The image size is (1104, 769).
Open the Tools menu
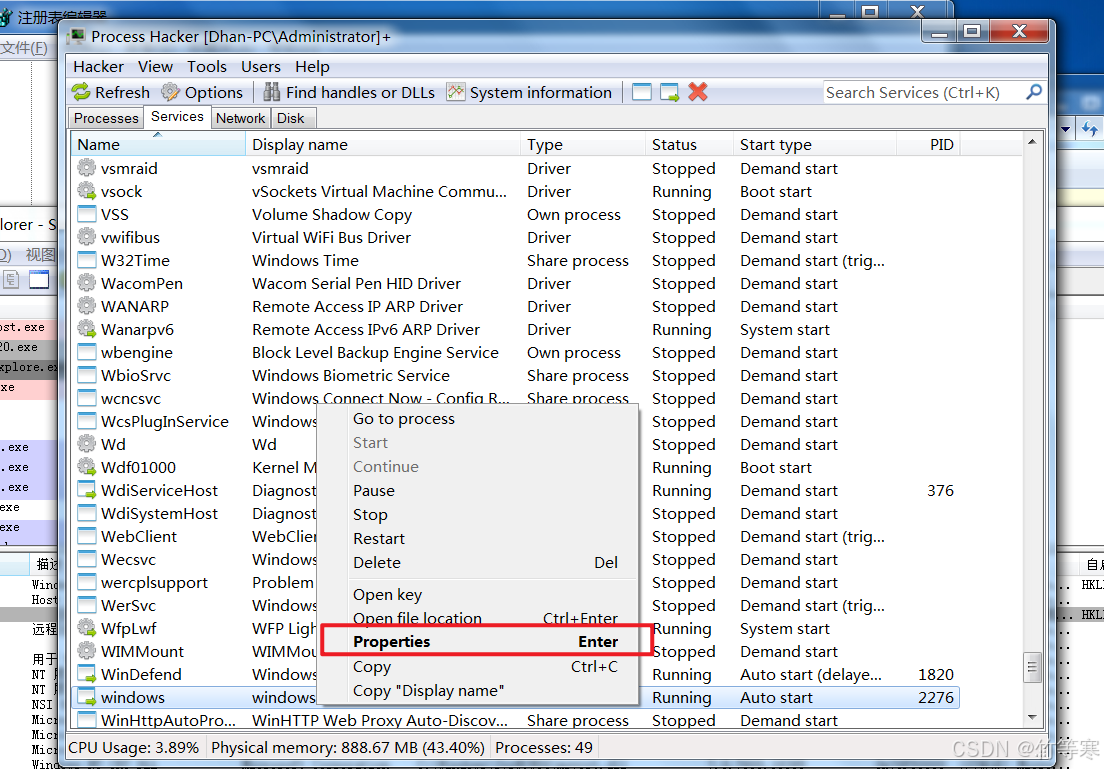tap(206, 67)
